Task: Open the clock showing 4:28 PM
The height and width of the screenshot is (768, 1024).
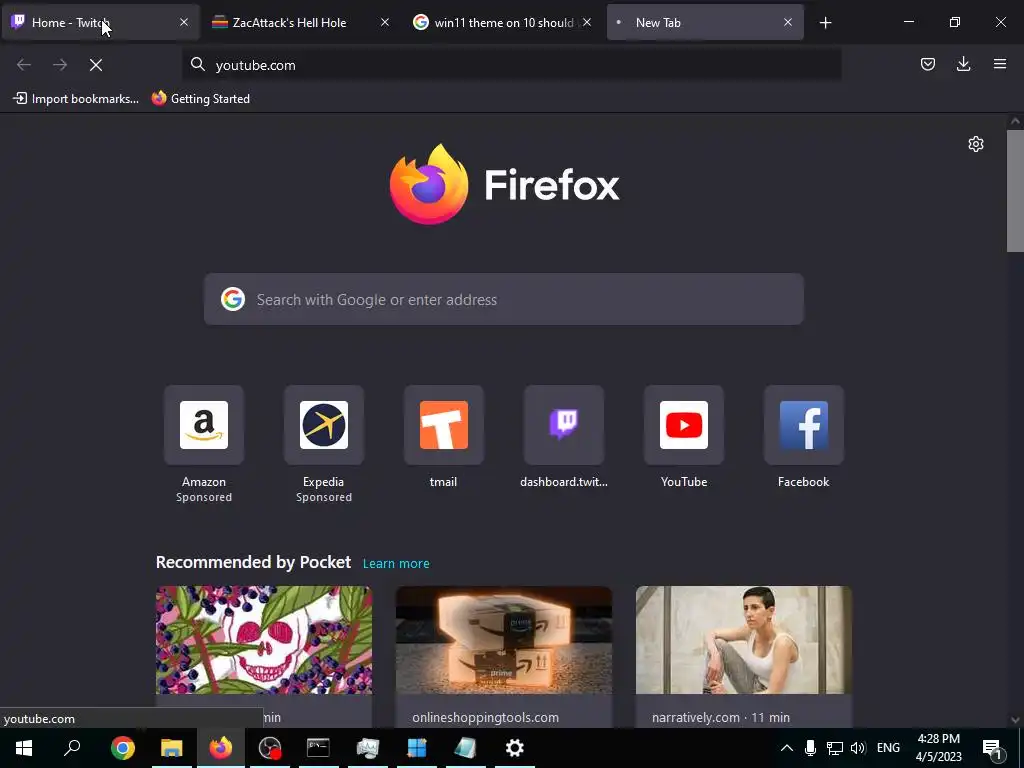Action: click(x=938, y=748)
